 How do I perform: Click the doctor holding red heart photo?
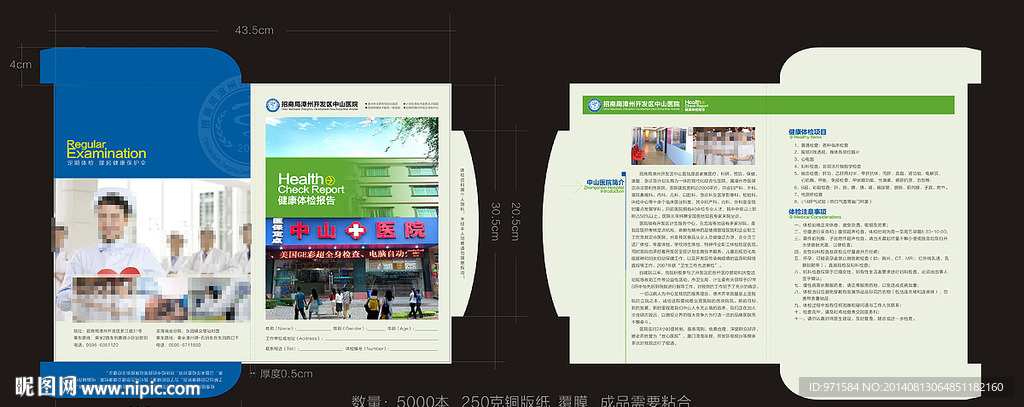[x=153, y=250]
